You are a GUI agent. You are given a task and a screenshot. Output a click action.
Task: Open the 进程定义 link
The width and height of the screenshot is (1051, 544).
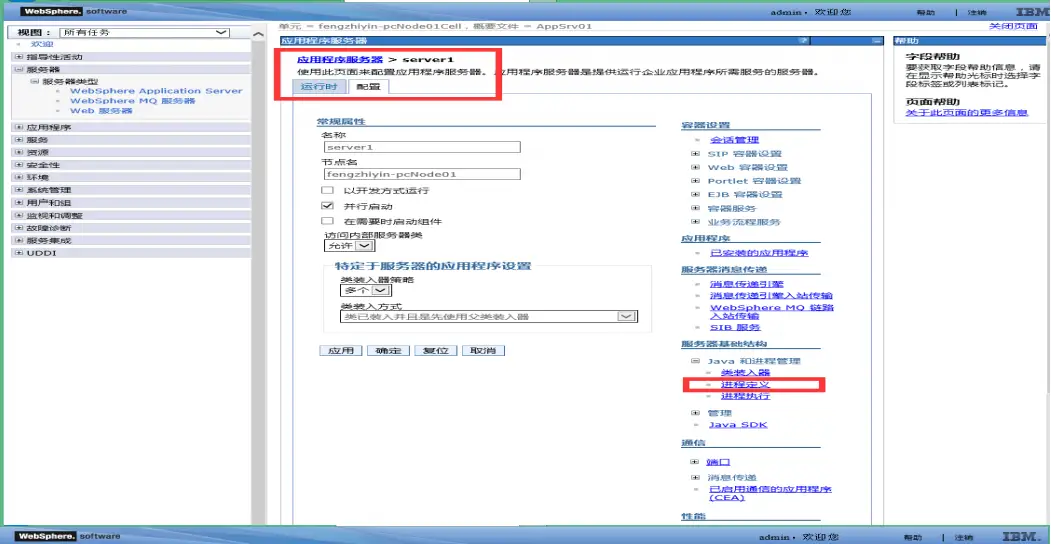(745, 384)
